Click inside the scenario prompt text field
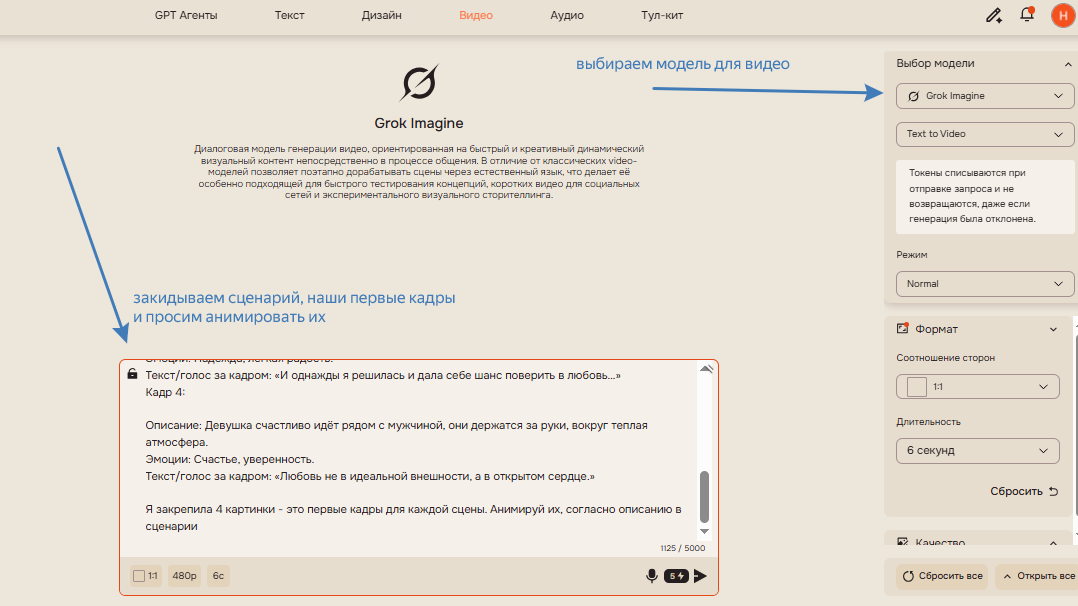This screenshot has height=606, width=1078. coord(412,451)
